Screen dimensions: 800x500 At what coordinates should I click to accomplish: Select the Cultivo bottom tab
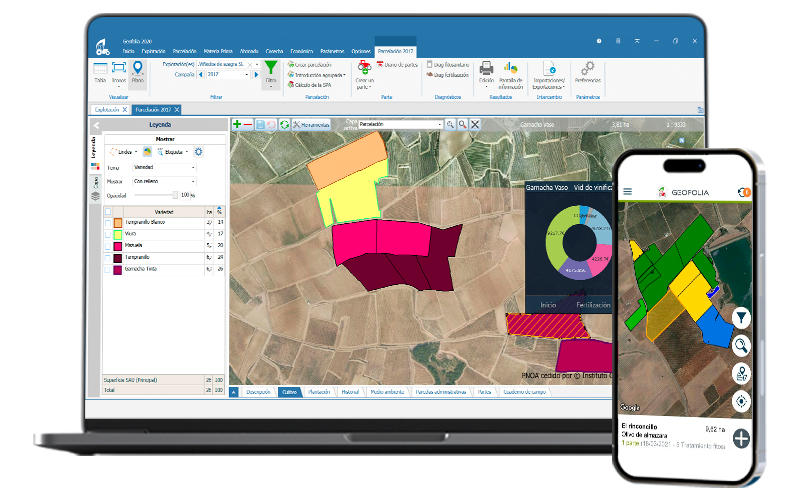(289, 392)
